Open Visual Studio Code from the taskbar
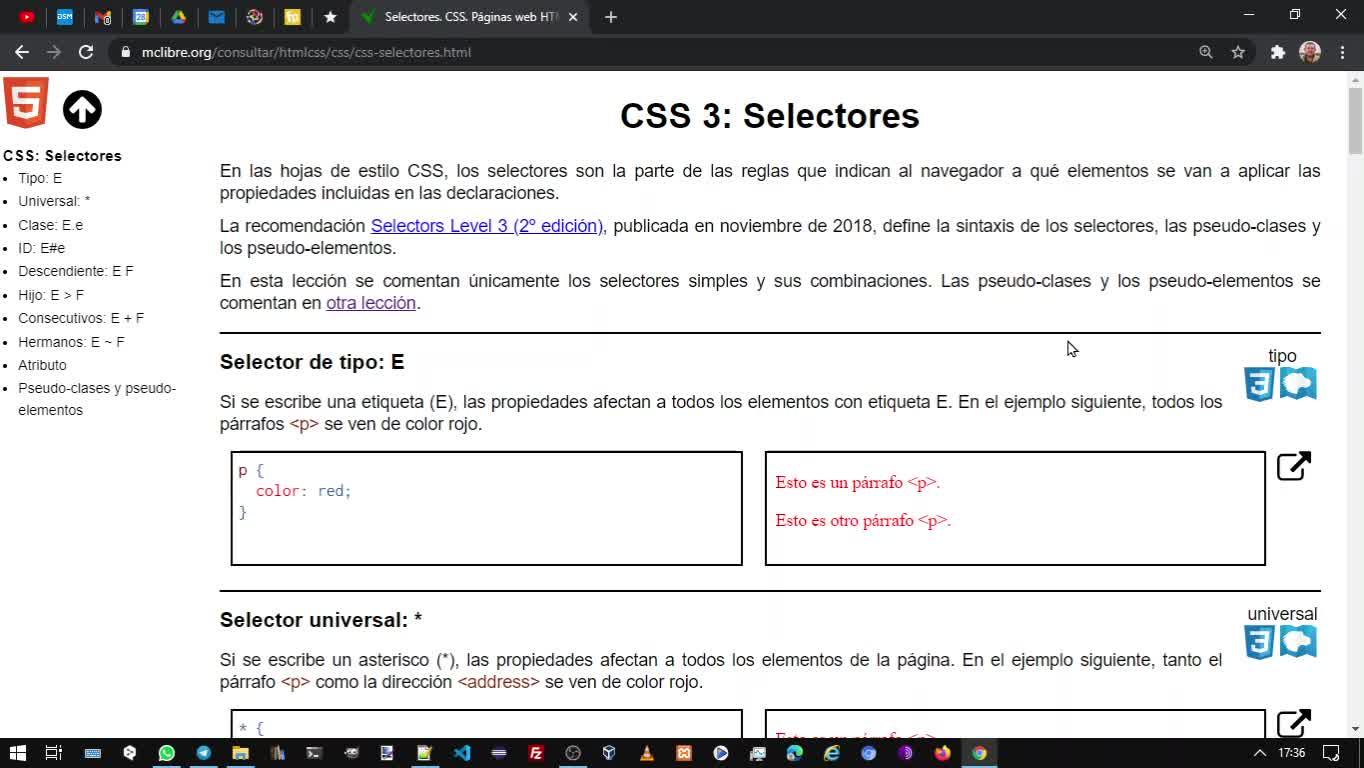1364x768 pixels. [x=462, y=753]
